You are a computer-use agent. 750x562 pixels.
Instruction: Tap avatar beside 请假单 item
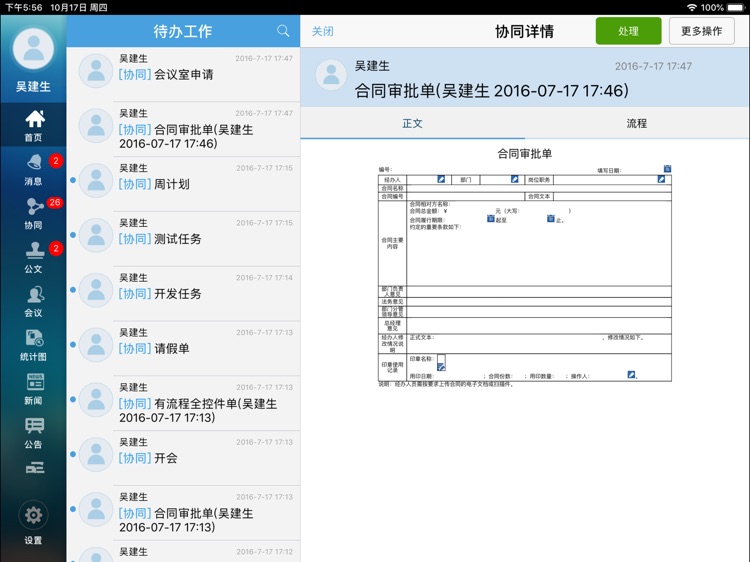click(x=96, y=345)
